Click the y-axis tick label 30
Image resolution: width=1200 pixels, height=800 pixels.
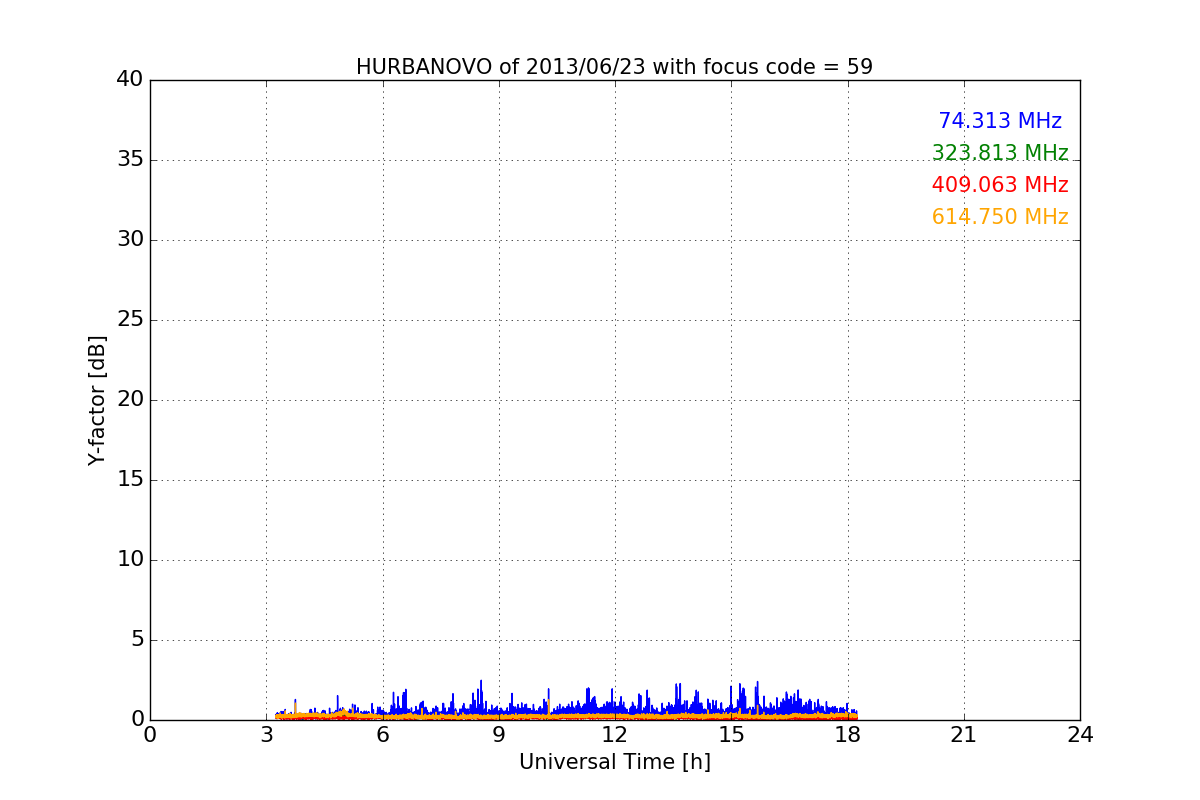coord(130,240)
